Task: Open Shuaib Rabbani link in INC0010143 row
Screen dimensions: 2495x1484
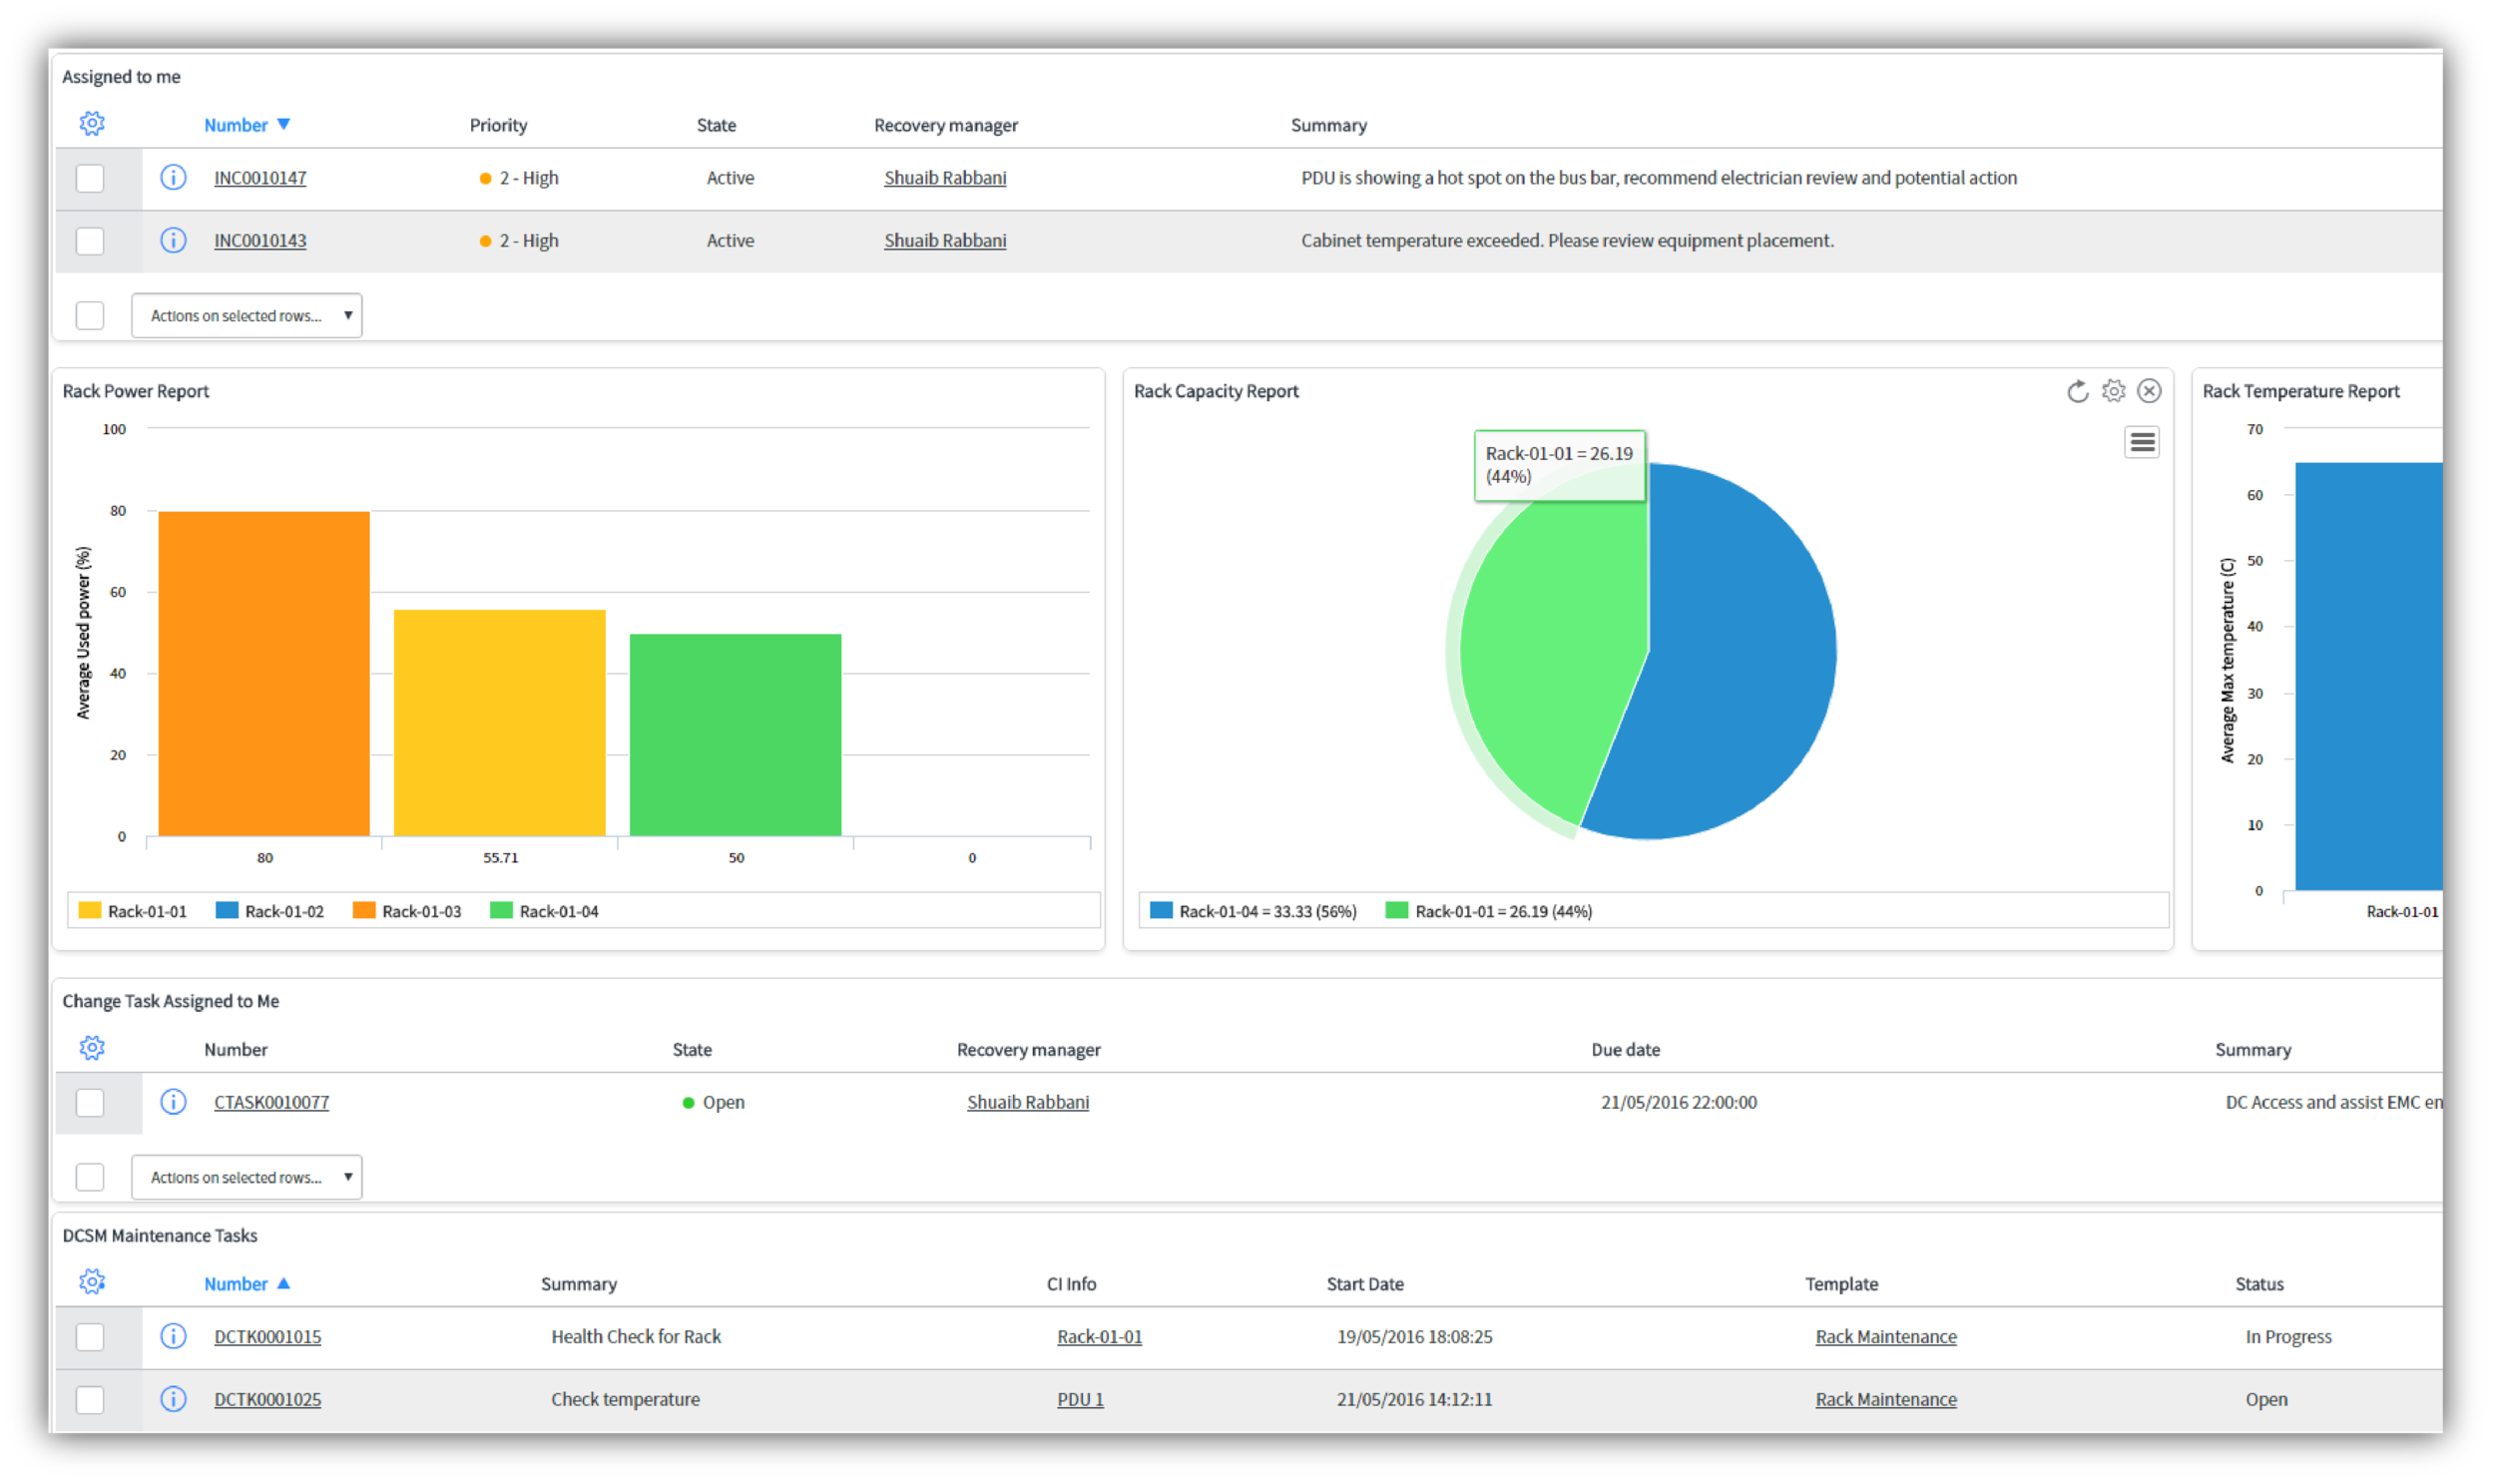Action: pyautogui.click(x=945, y=241)
